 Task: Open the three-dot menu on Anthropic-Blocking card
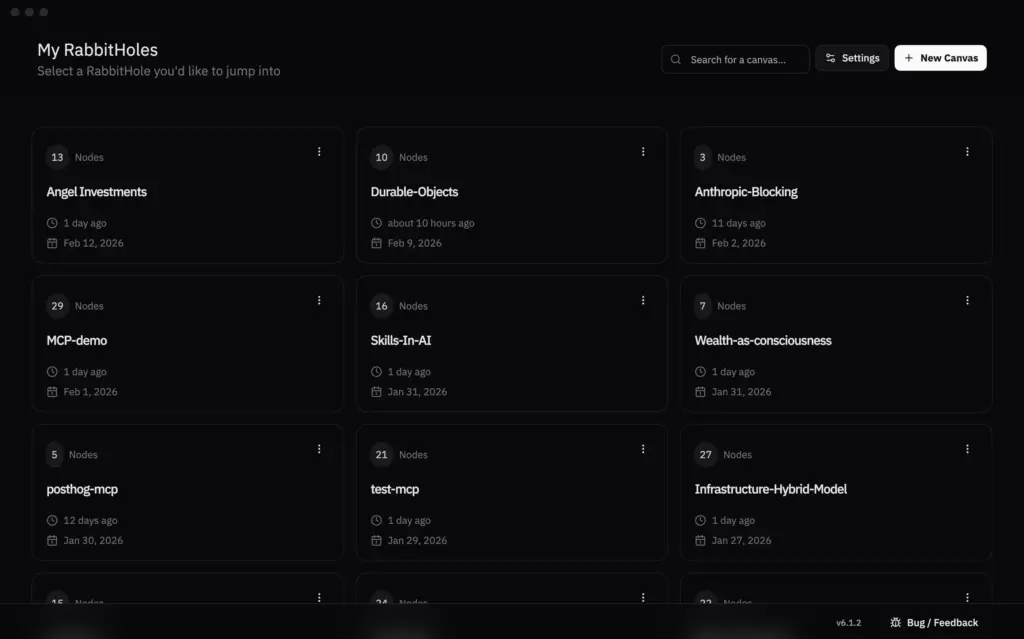(x=967, y=152)
